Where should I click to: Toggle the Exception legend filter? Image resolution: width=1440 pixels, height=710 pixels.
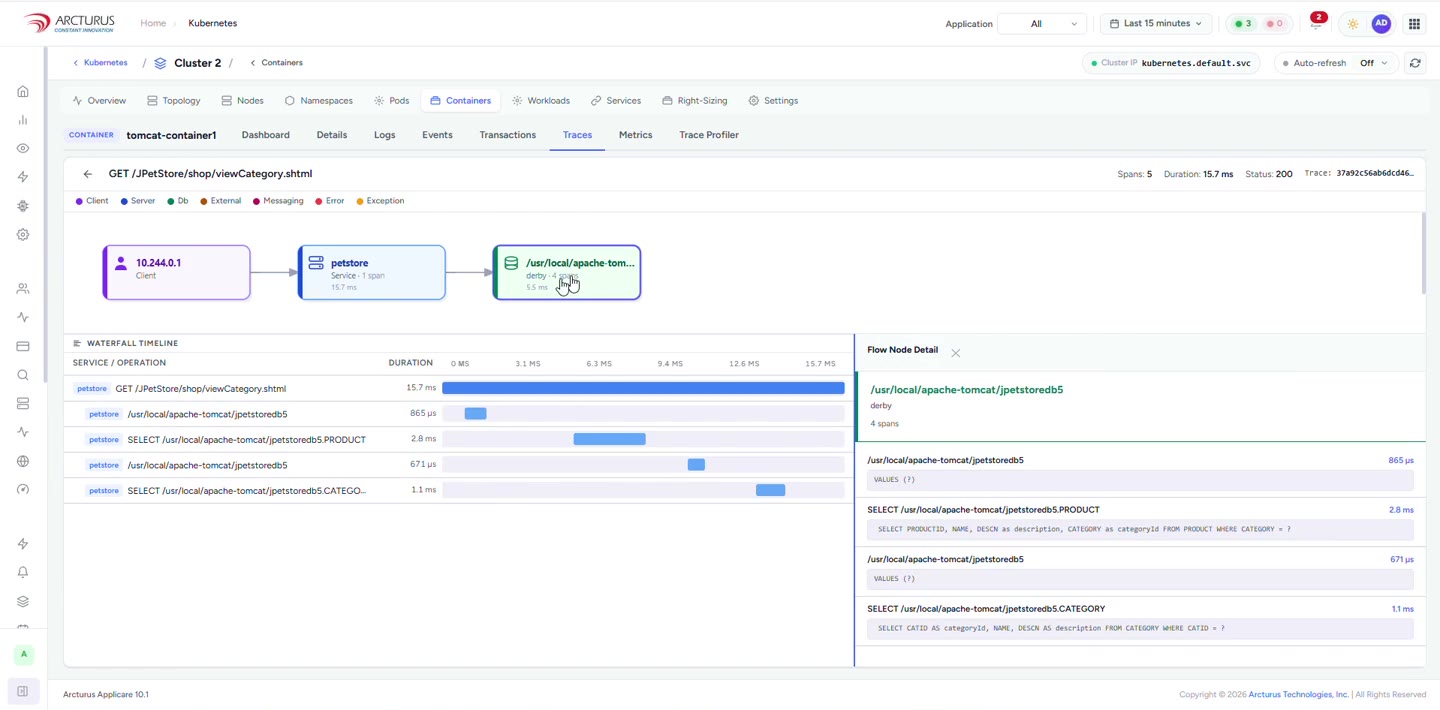point(380,201)
